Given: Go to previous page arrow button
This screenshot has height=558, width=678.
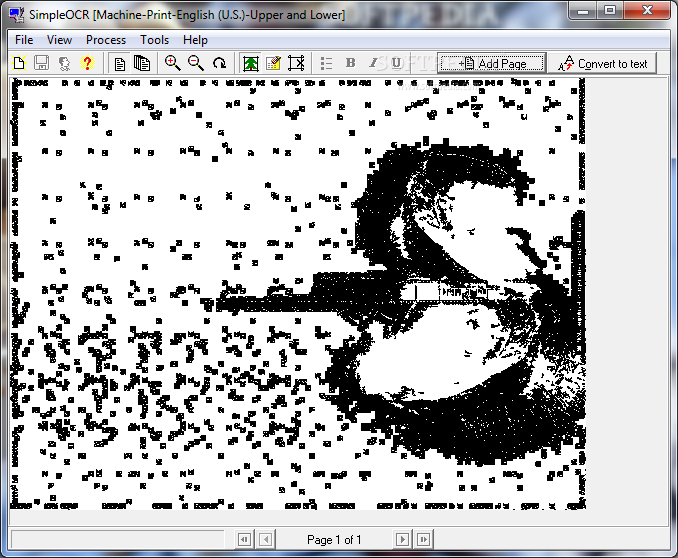Looking at the screenshot, I should coord(266,539).
